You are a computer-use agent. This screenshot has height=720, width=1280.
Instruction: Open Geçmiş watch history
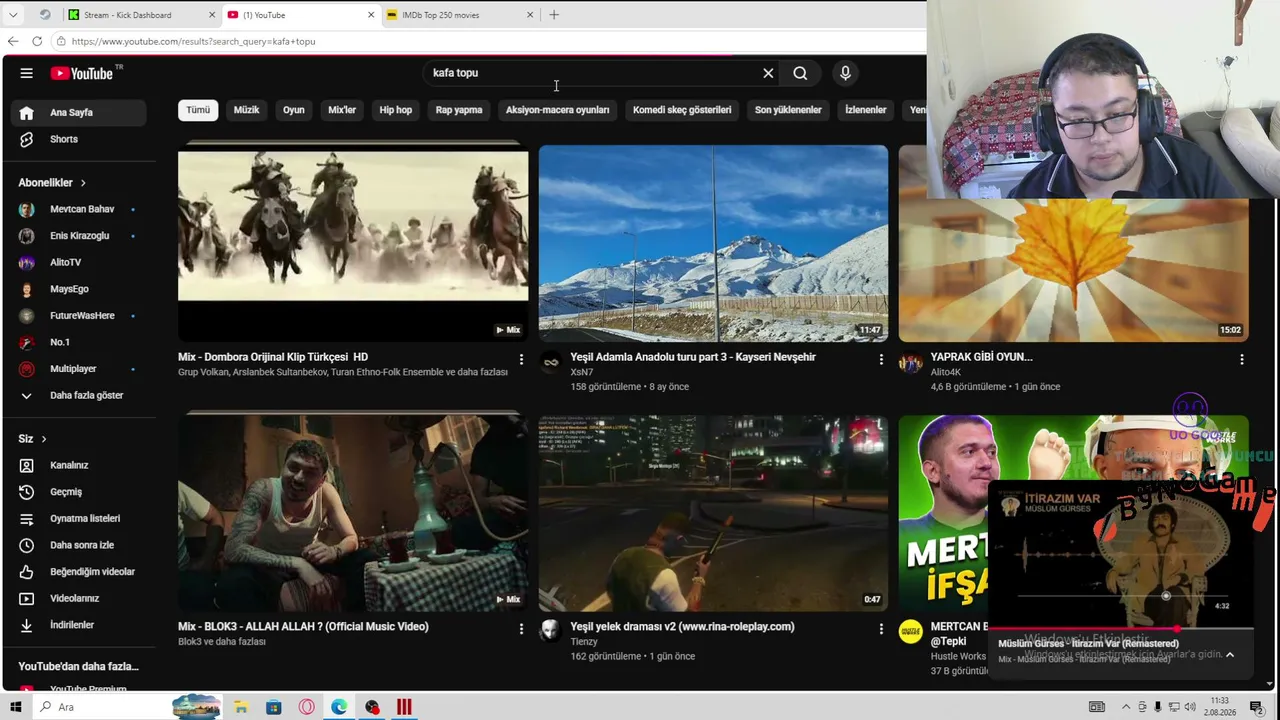tap(78, 492)
